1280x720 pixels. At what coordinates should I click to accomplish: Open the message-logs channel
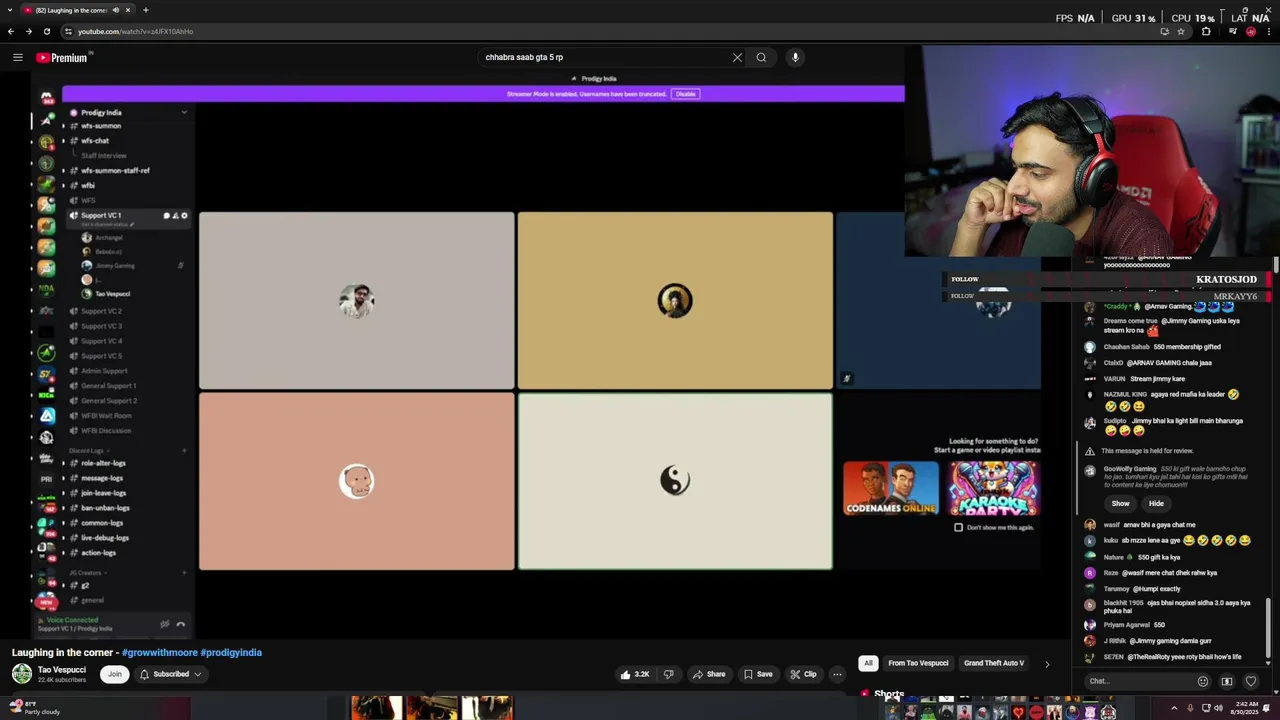101,478
